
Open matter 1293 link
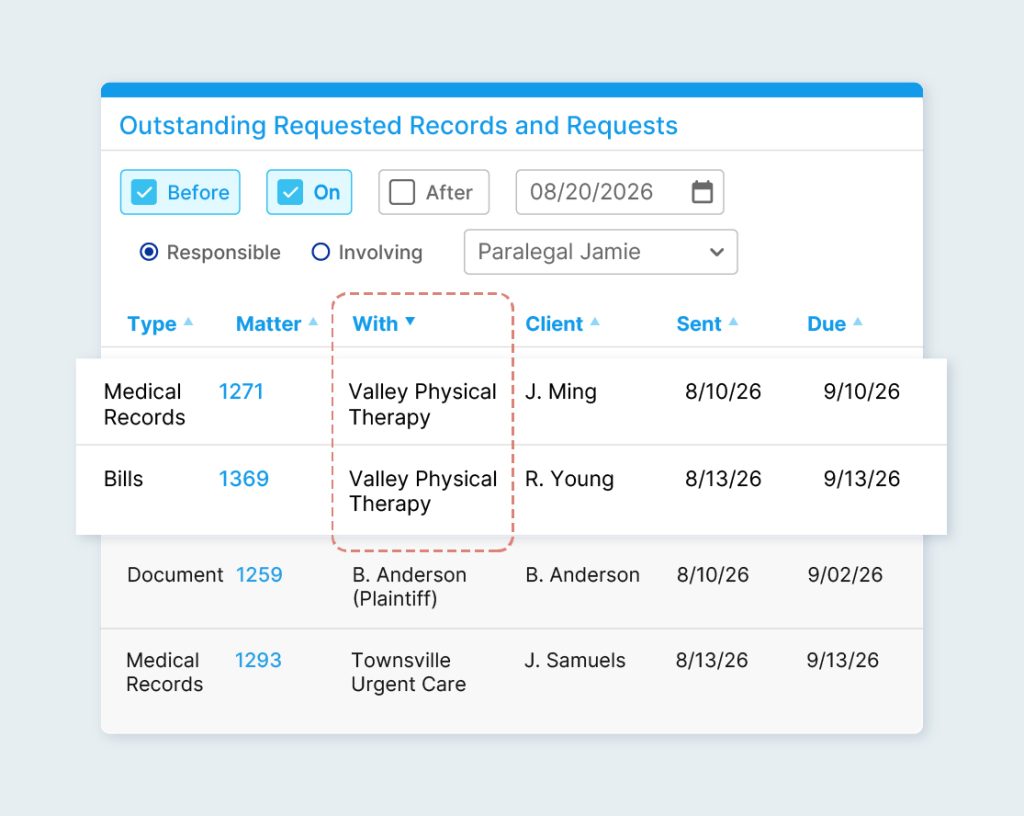pos(258,660)
